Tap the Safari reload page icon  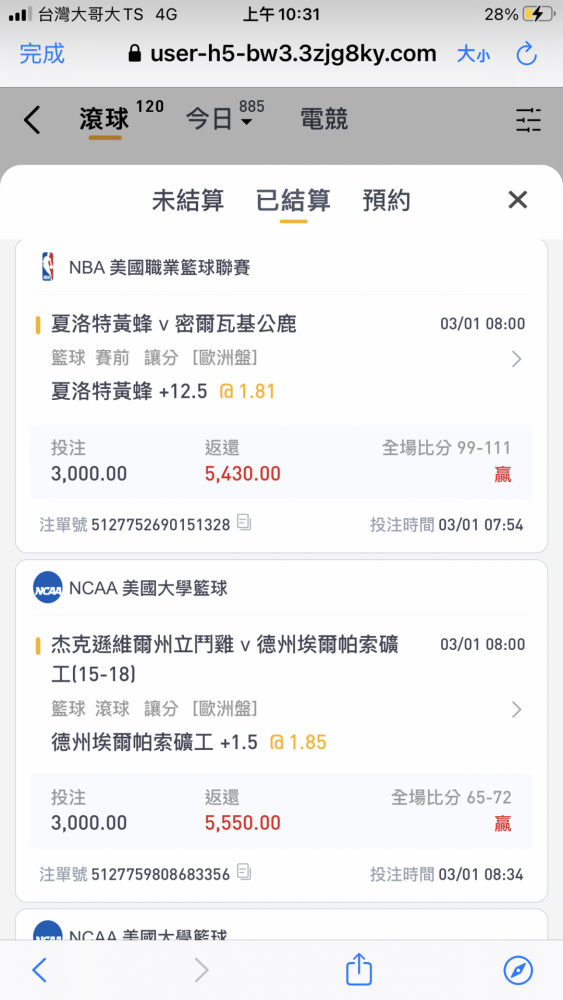tap(527, 54)
